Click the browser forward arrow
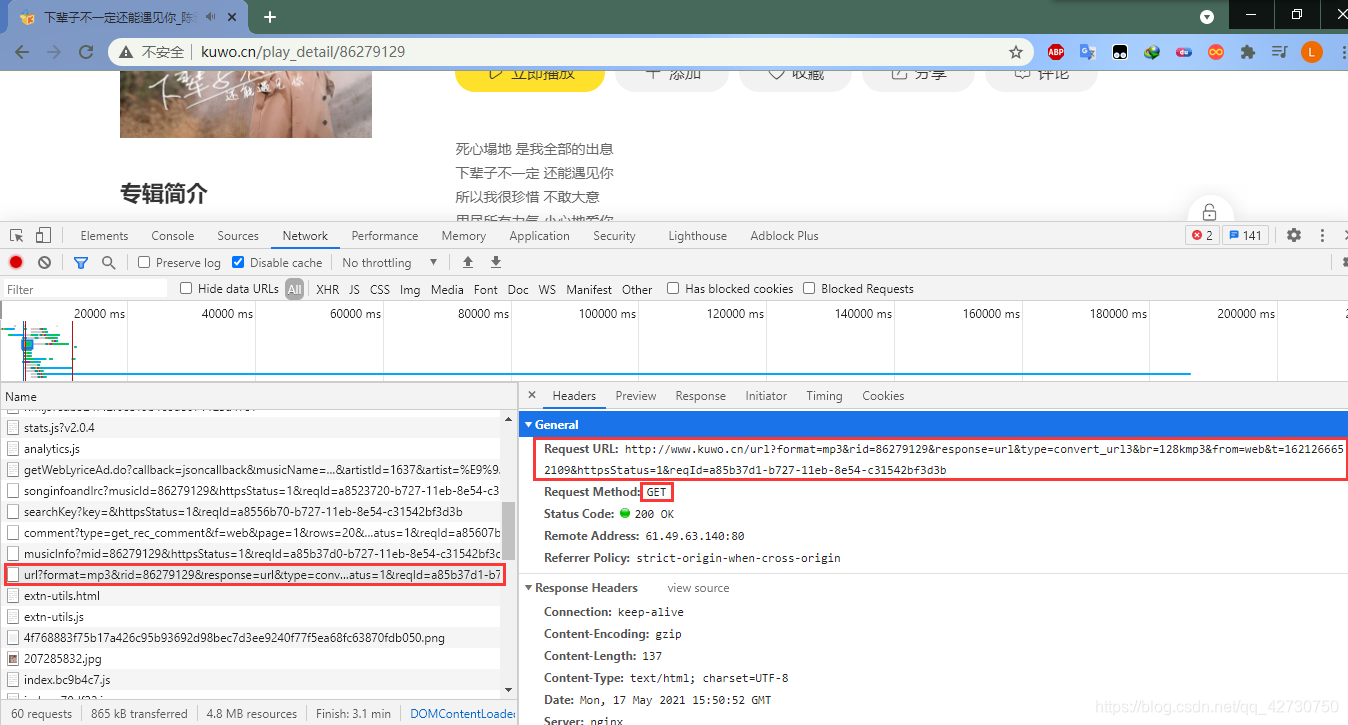The image size is (1348, 725). click(x=54, y=52)
